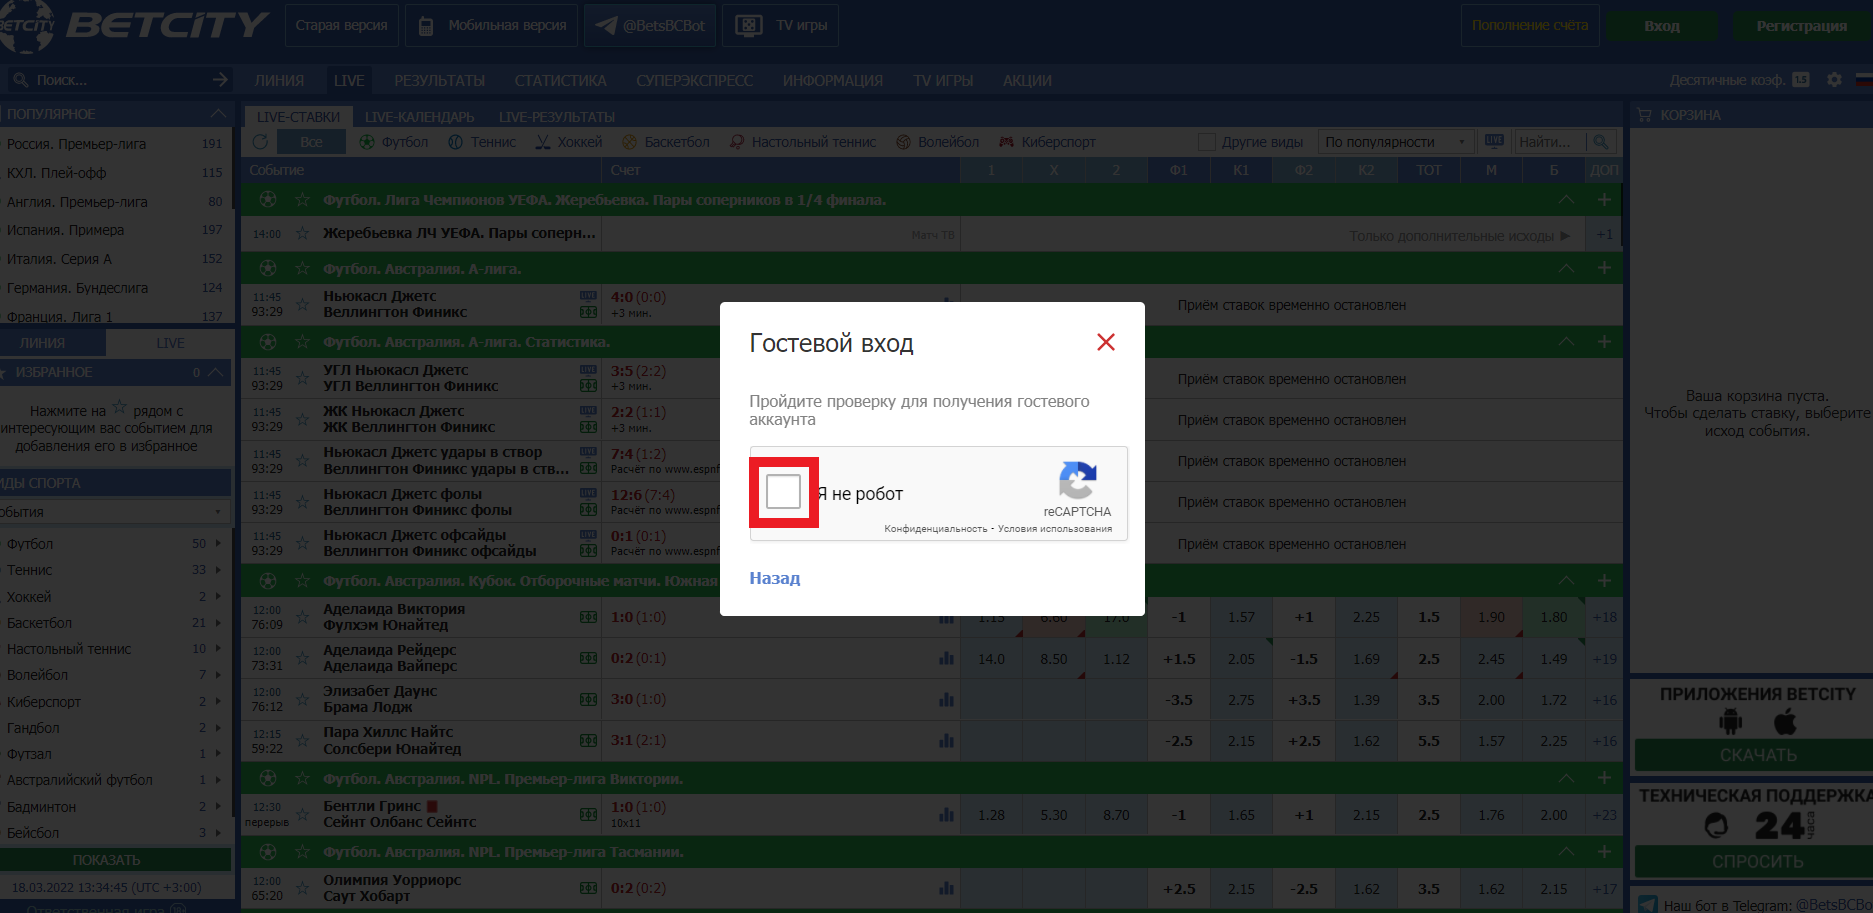The width and height of the screenshot is (1873, 913).
Task: Select odds 1.28 for Бентли Гринс
Action: tap(991, 815)
